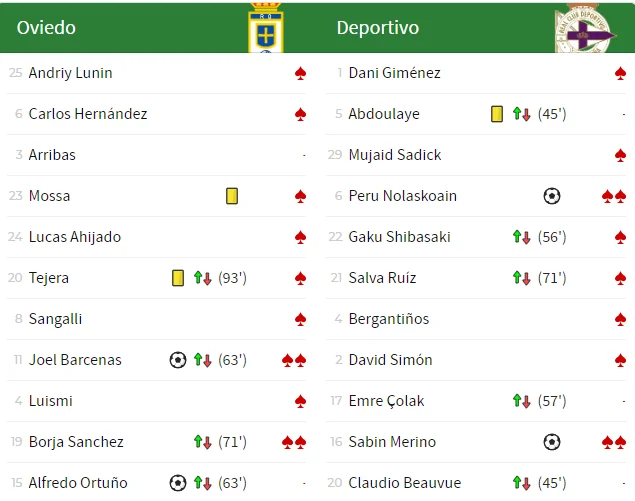Click Claudio Beauvue's player name
Screen dimensions: 635x501
coord(402,483)
